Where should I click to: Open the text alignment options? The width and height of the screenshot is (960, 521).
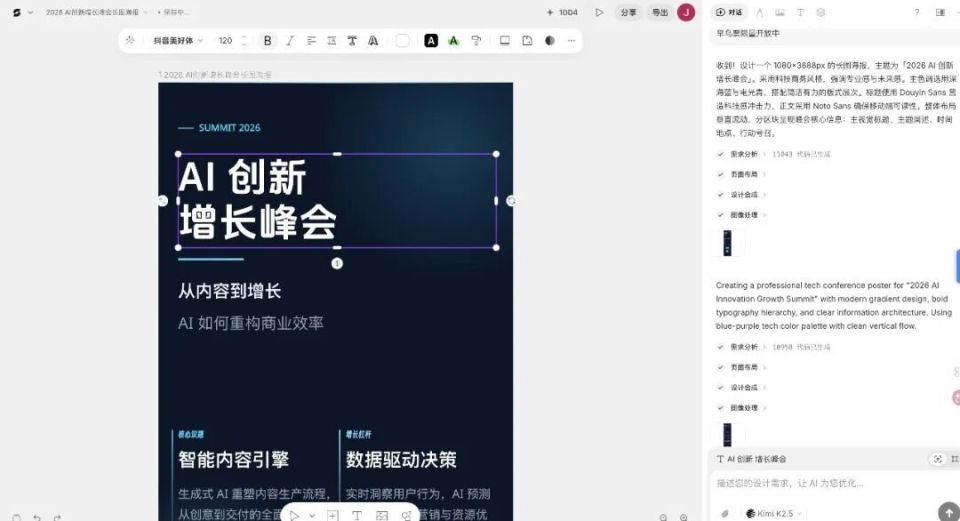tap(311, 40)
